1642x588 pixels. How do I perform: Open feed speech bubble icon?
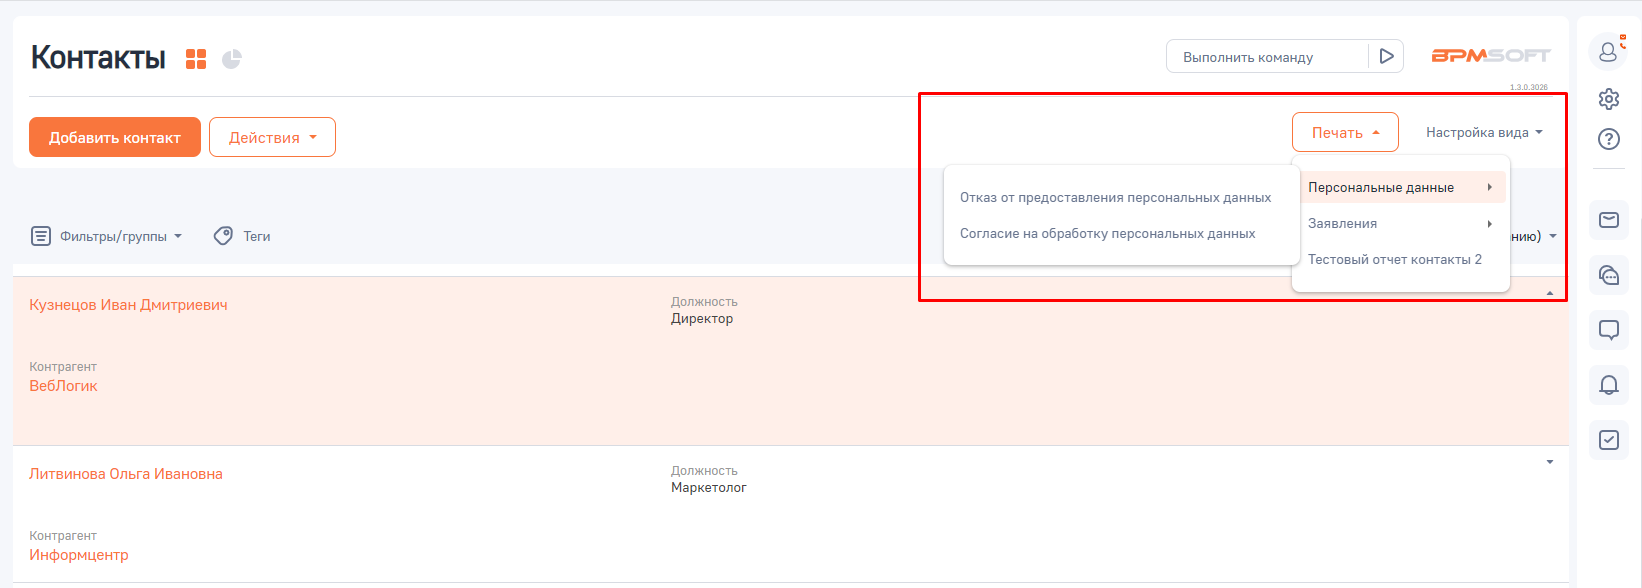[1609, 329]
